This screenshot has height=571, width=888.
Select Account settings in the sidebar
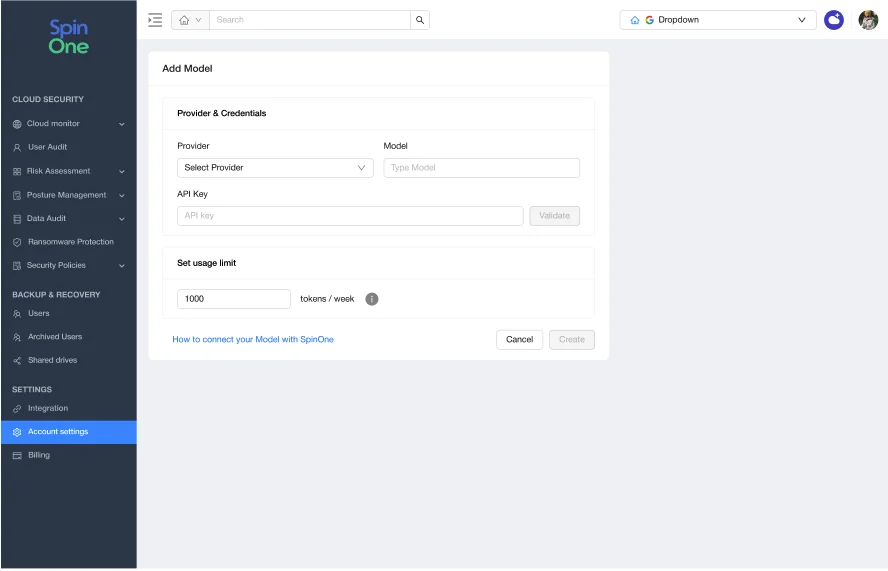pos(69,432)
